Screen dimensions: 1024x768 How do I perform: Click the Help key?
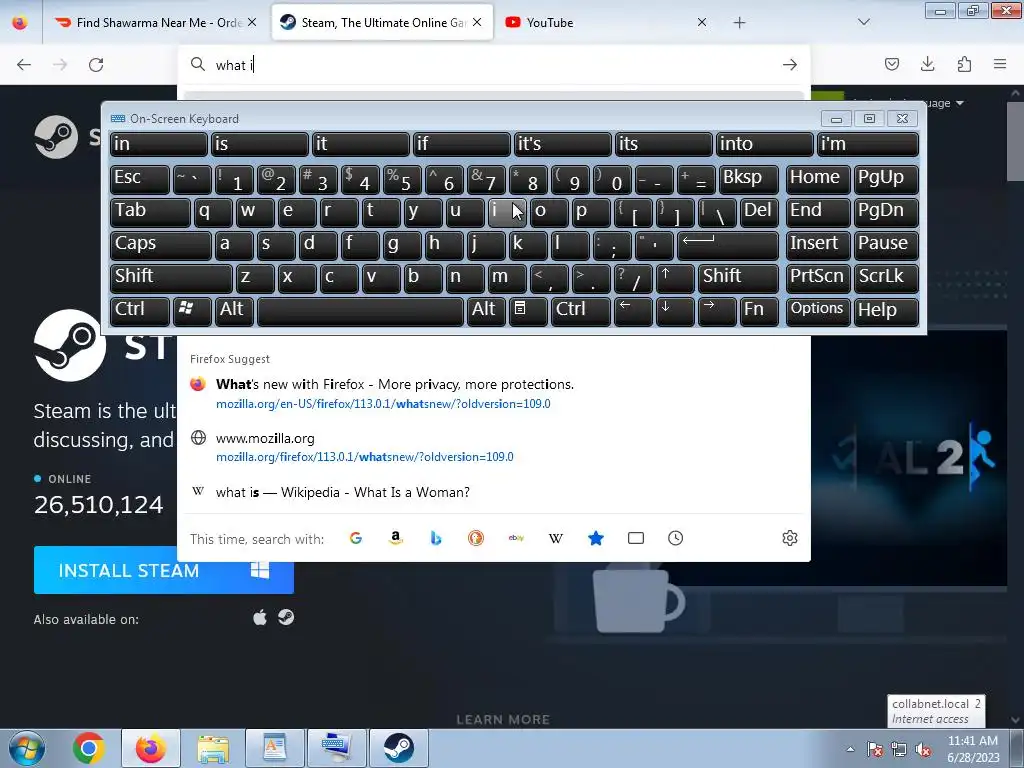click(x=886, y=311)
